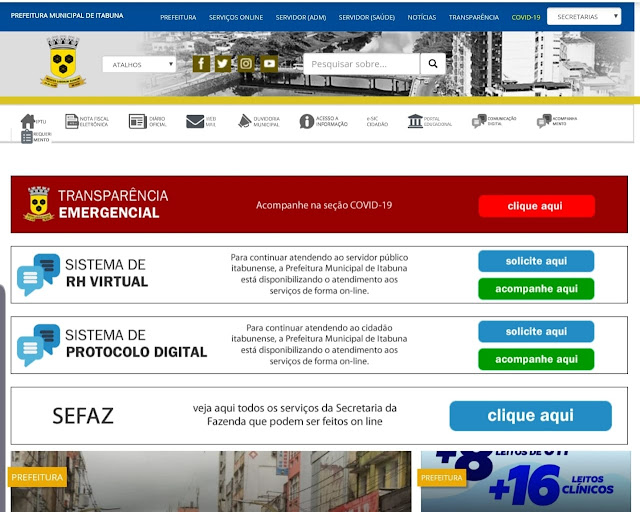
Task: Open the IPTU house icon shortcut
Action: pos(28,121)
